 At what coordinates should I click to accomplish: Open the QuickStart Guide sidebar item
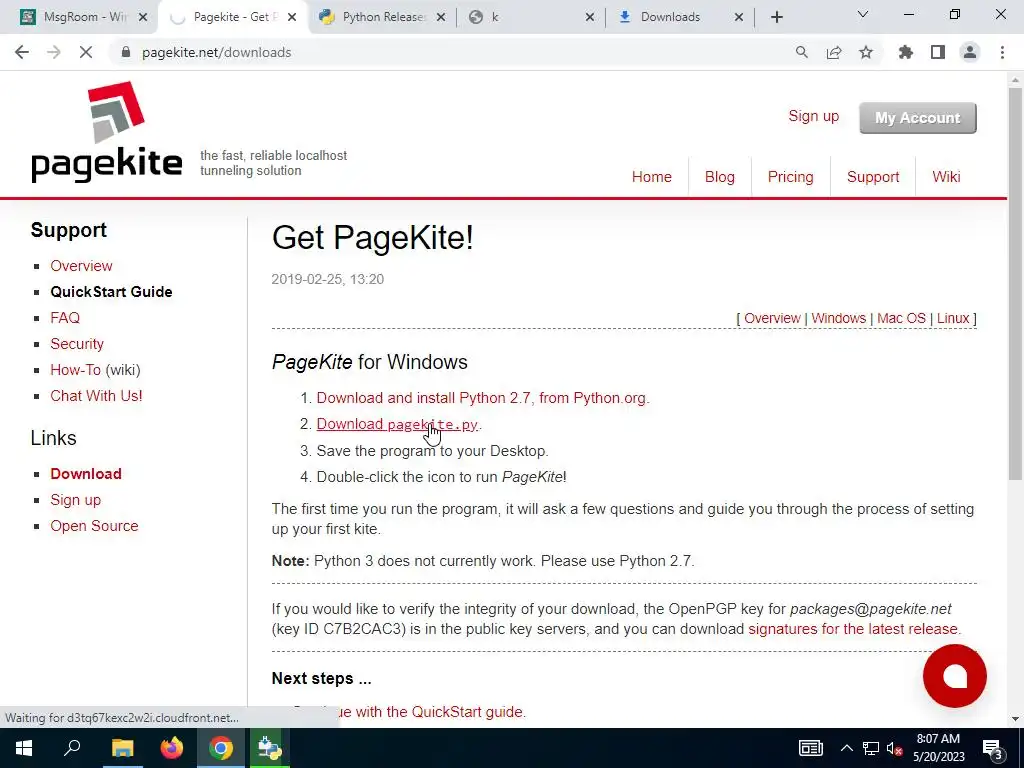pos(111,292)
